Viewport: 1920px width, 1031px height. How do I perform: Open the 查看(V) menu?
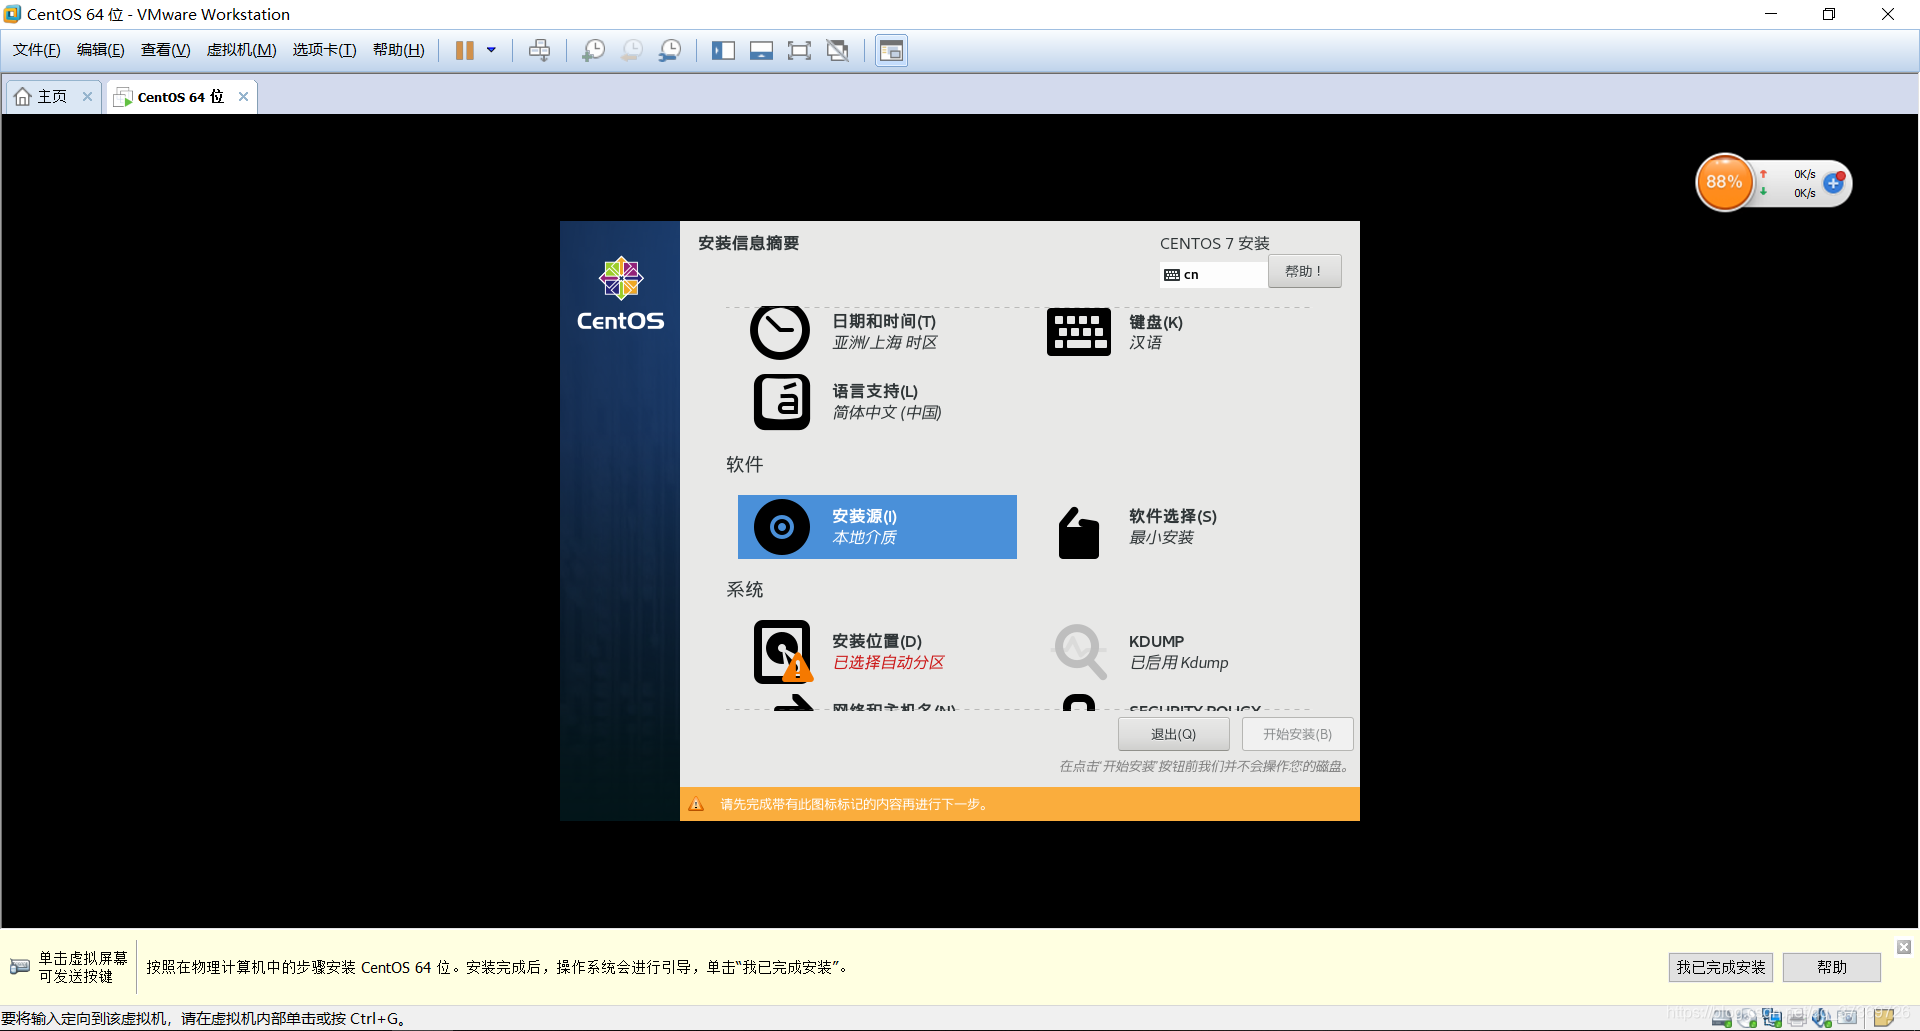165,50
